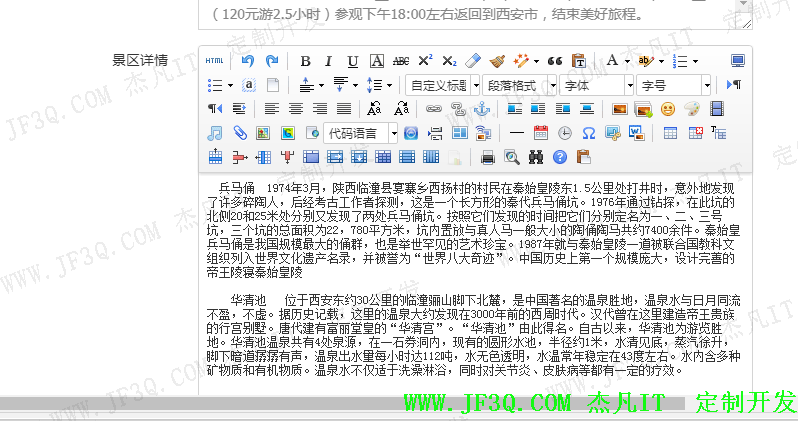Click the anchor icon
This screenshot has height=421, width=798.
point(482,109)
